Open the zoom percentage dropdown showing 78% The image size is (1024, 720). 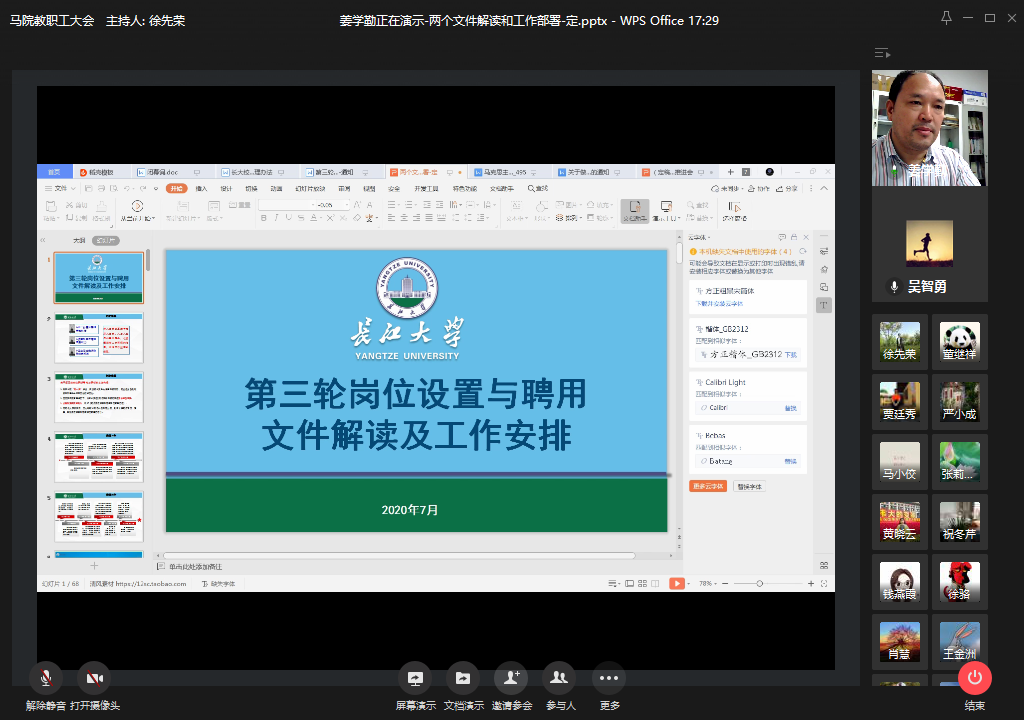pos(708,582)
